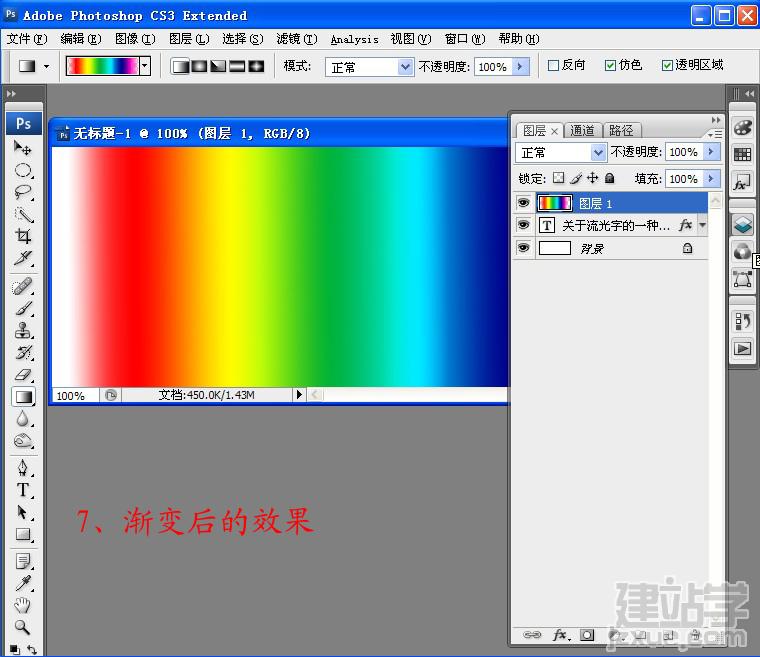Open options bar opacity slider arrow

pos(520,66)
